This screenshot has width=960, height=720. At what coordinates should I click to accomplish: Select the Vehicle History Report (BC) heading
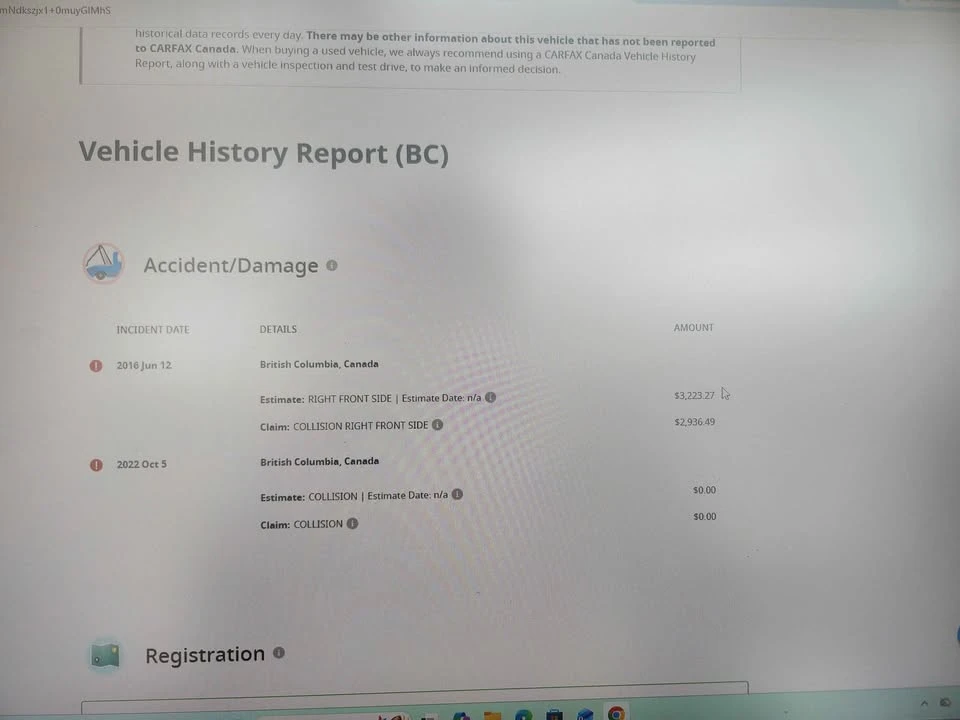(x=264, y=152)
